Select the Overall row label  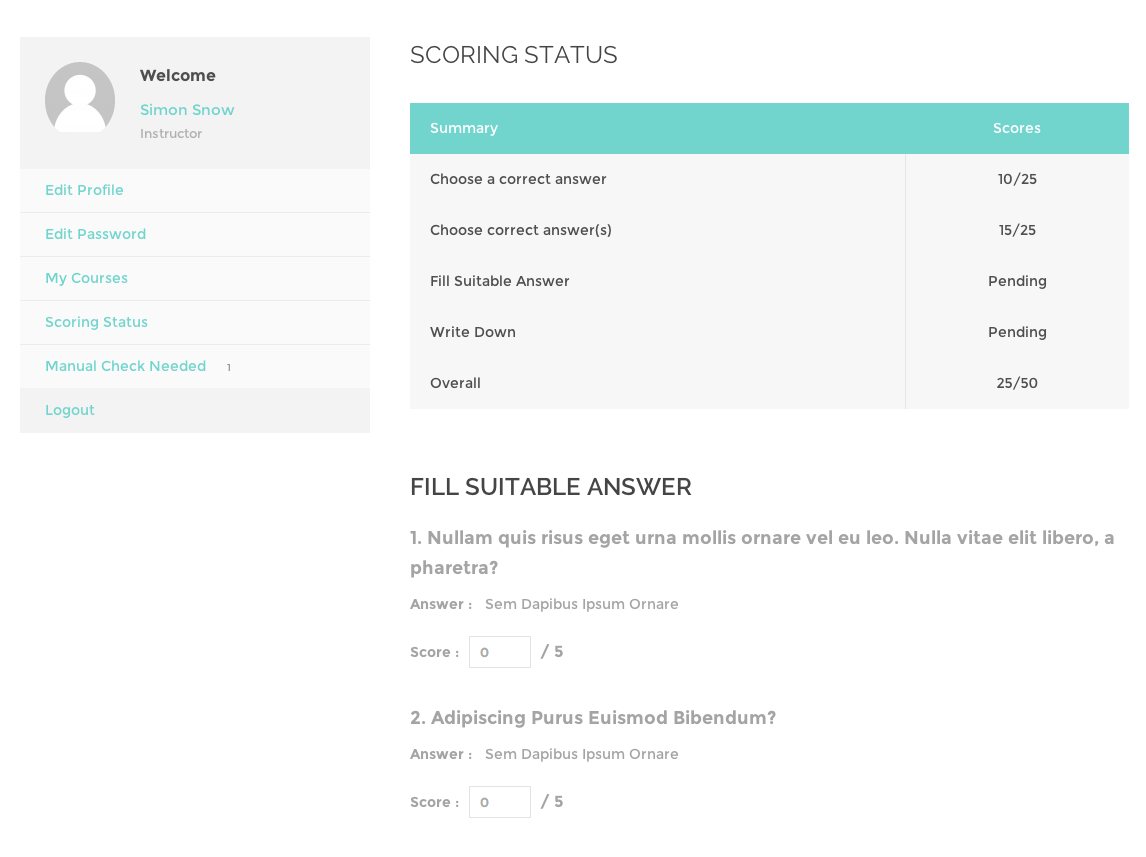pyautogui.click(x=455, y=383)
